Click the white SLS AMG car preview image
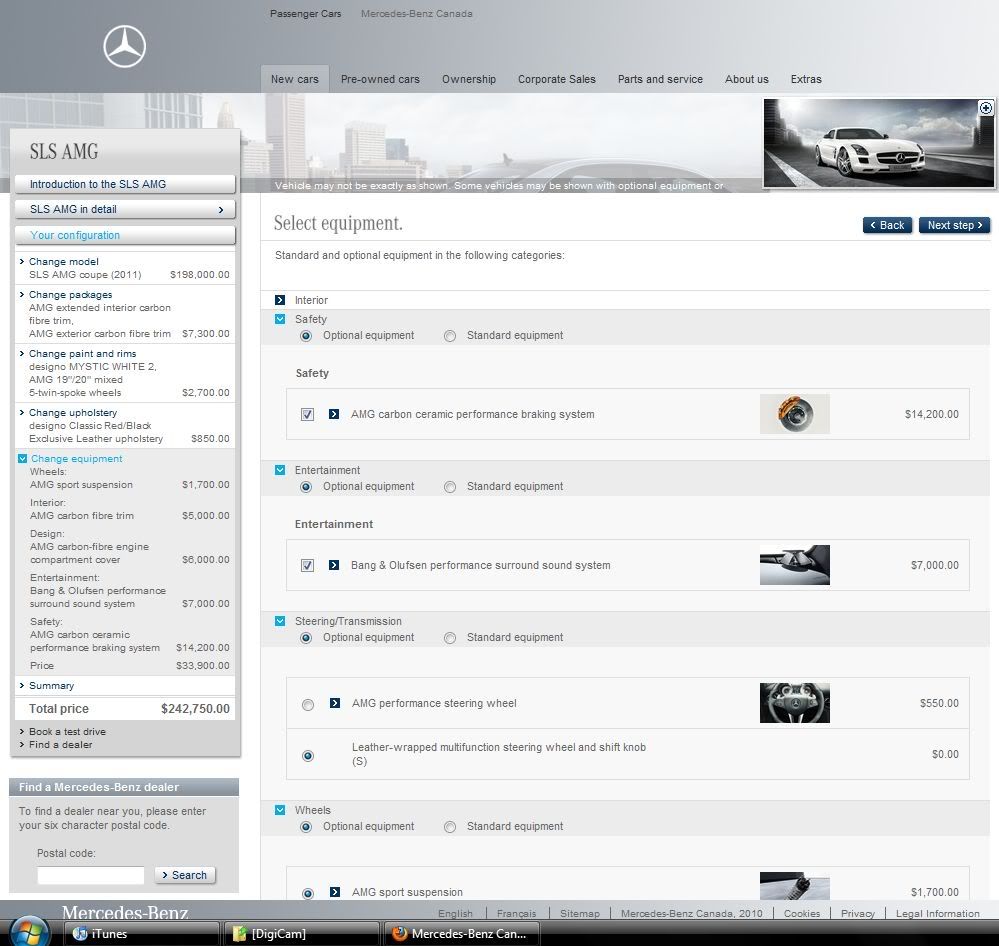Viewport: 999px width, 946px height. click(879, 143)
